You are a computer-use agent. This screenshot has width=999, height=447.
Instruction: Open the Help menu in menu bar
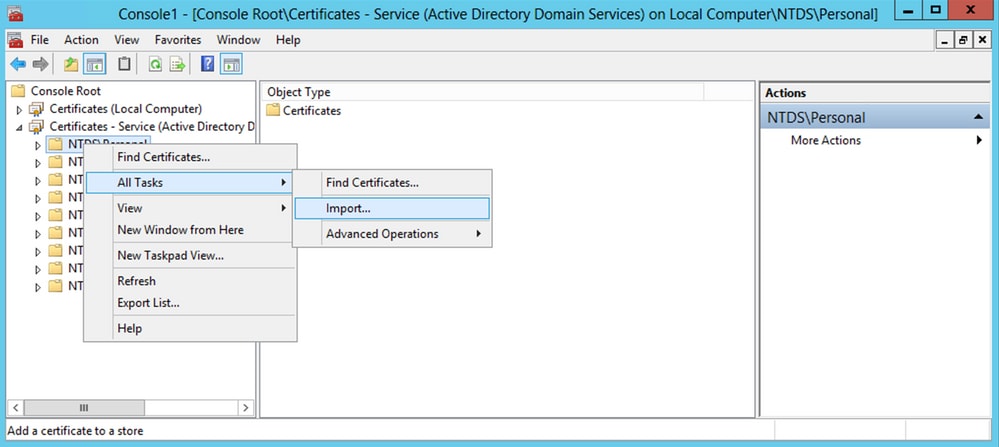[288, 39]
